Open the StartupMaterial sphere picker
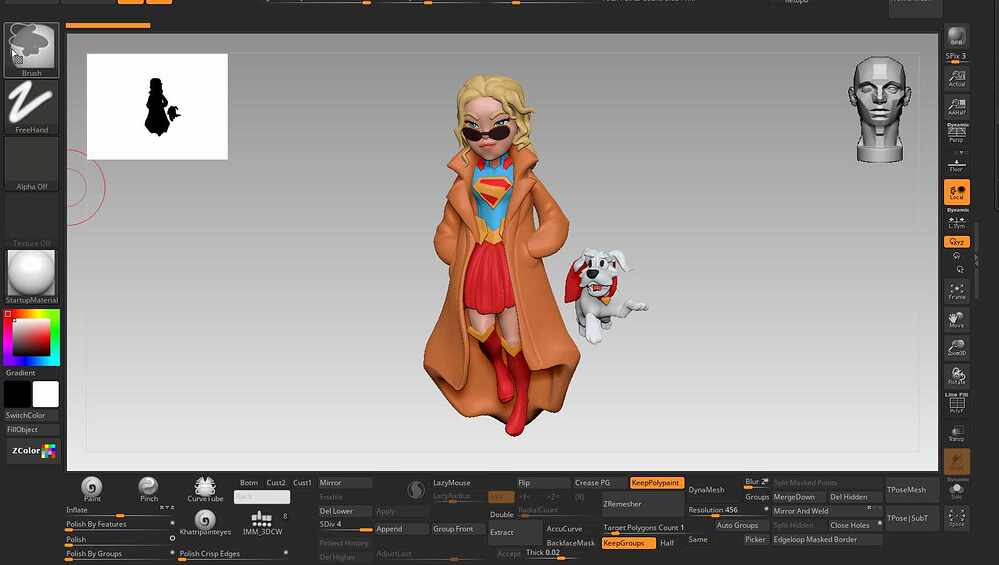Viewport: 999px width, 565px height. (x=32, y=276)
